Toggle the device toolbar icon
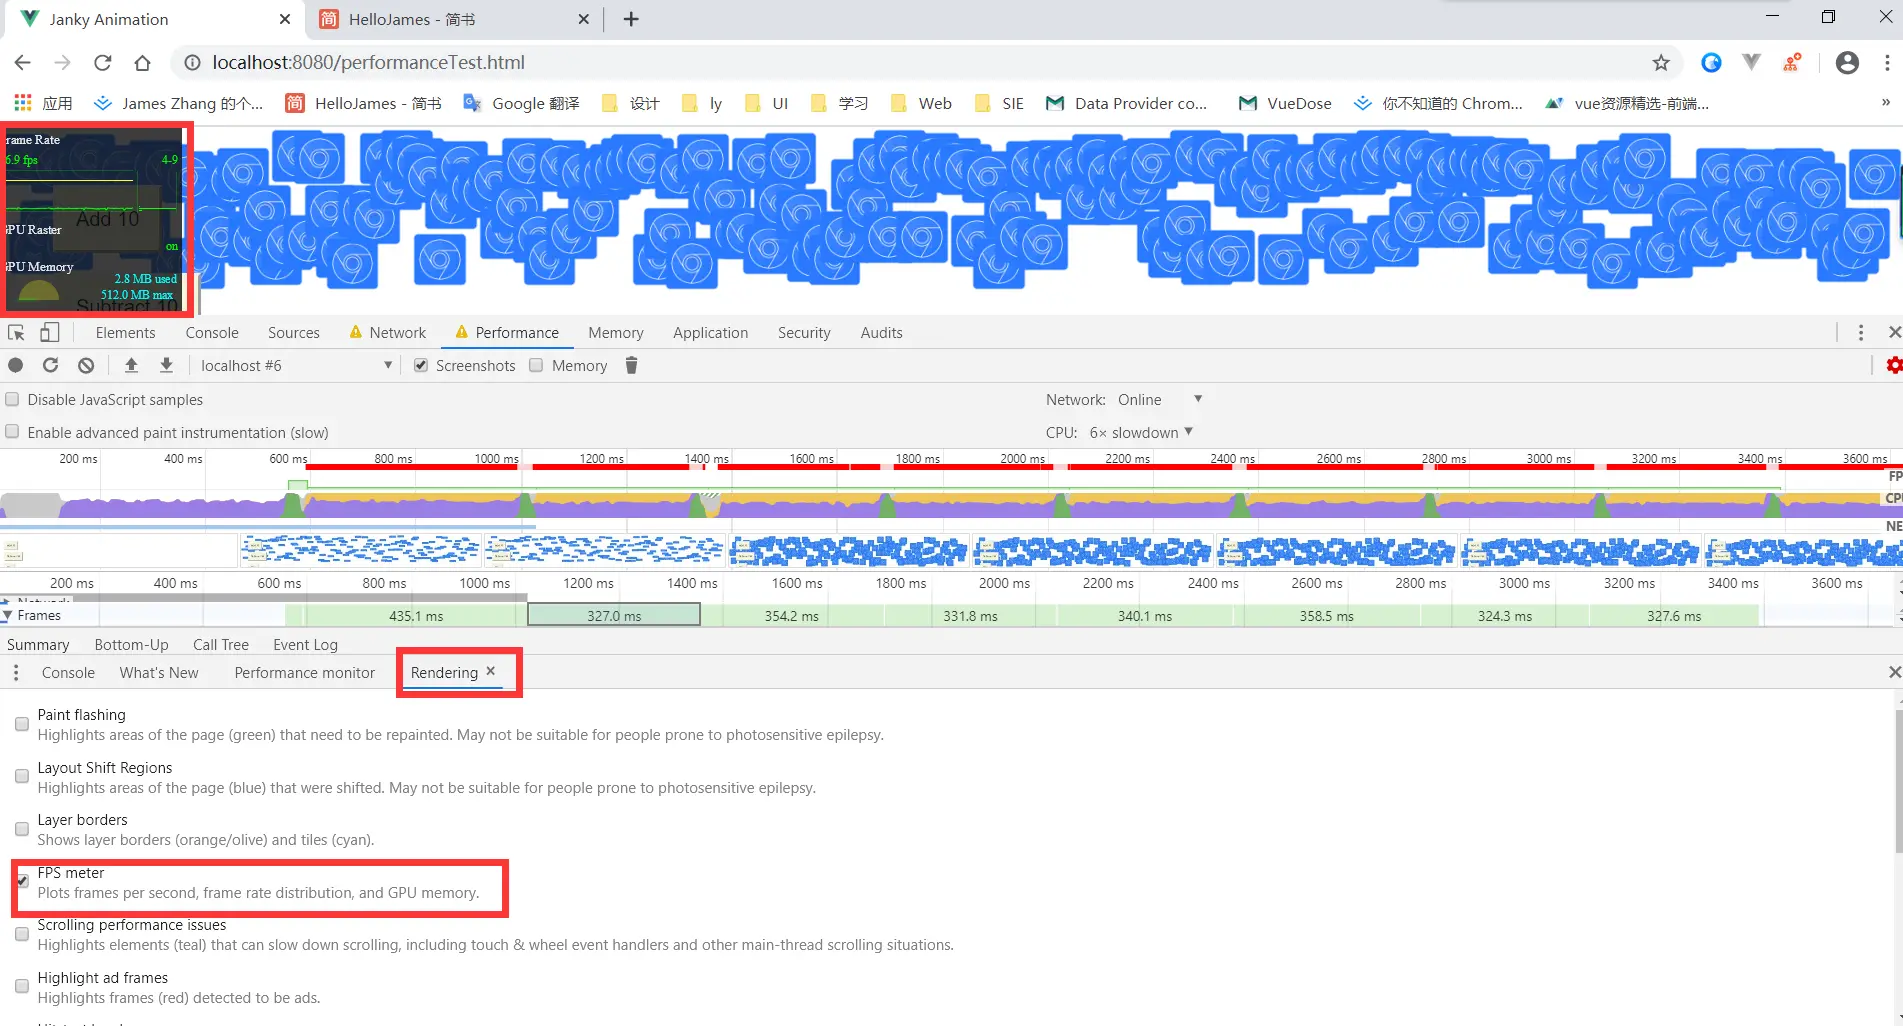The width and height of the screenshot is (1903, 1026). pos(49,333)
